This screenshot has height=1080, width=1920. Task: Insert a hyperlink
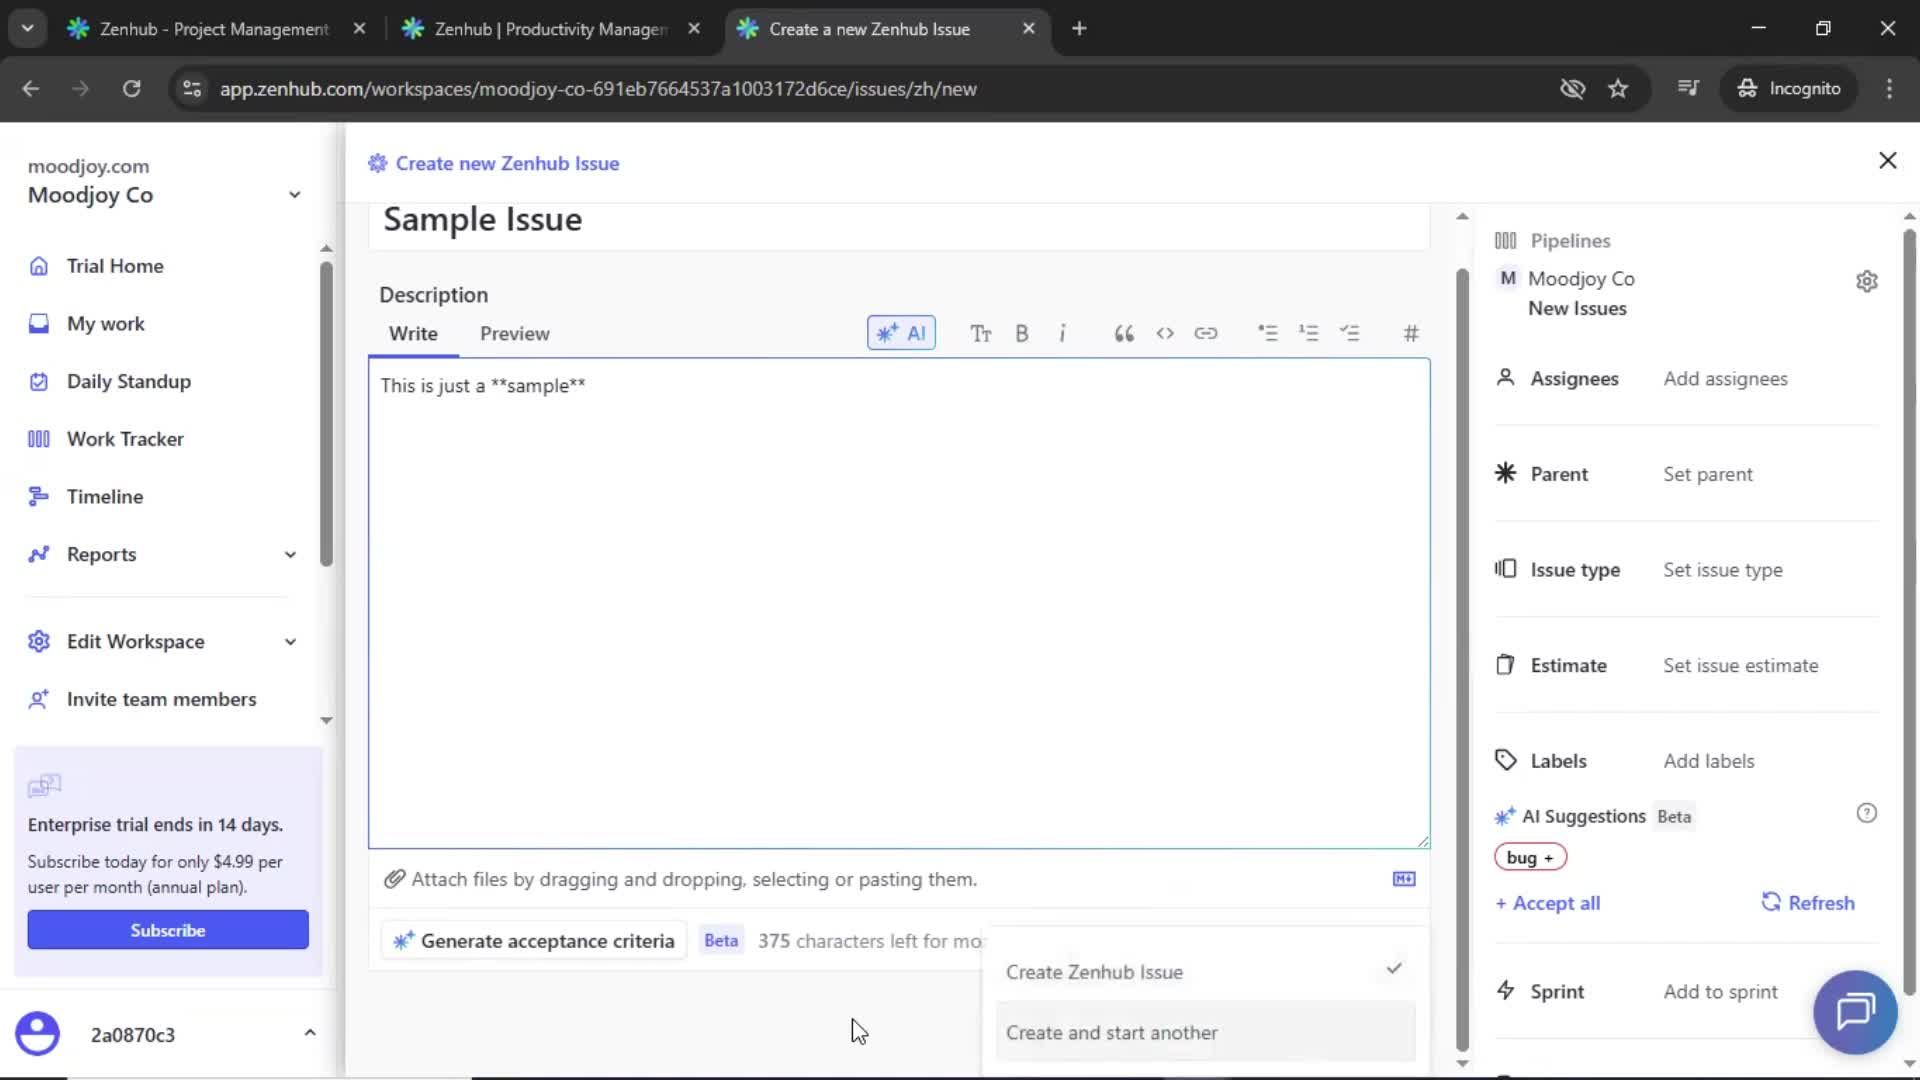(1207, 333)
